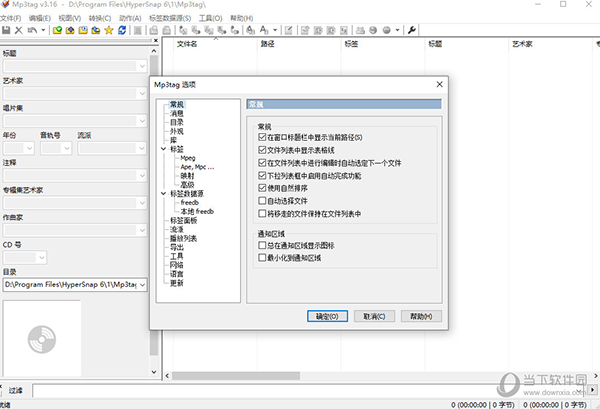
Task: Select 外观 in options tree
Action: [177, 131]
